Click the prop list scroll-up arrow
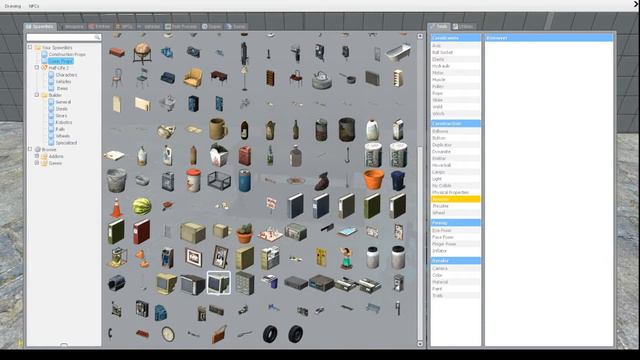The image size is (640, 360). [x=420, y=36]
